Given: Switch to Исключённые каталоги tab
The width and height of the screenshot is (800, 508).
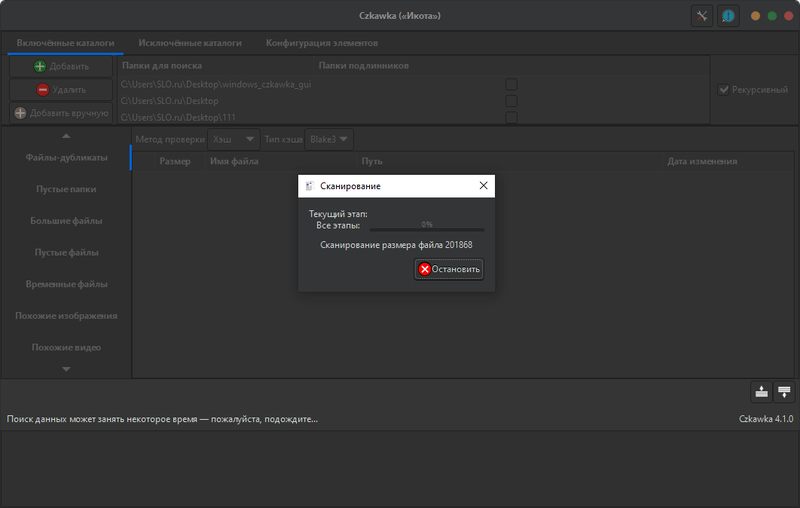Looking at the screenshot, I should click(x=190, y=43).
